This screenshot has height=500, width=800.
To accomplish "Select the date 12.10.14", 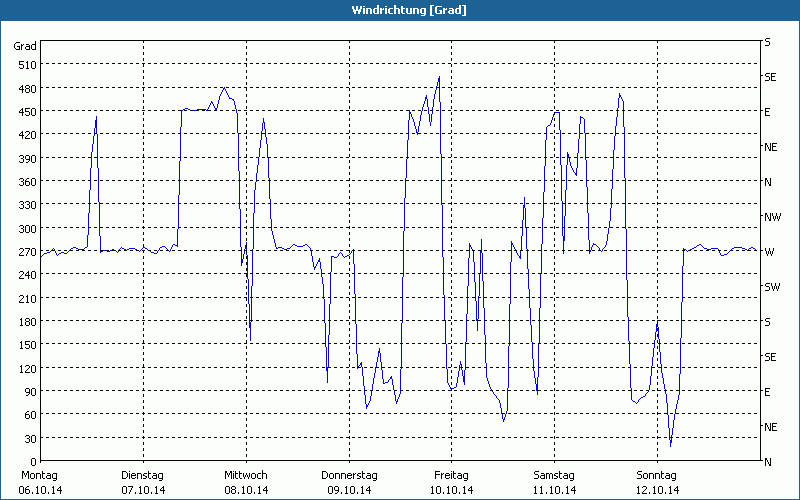I will [658, 490].
